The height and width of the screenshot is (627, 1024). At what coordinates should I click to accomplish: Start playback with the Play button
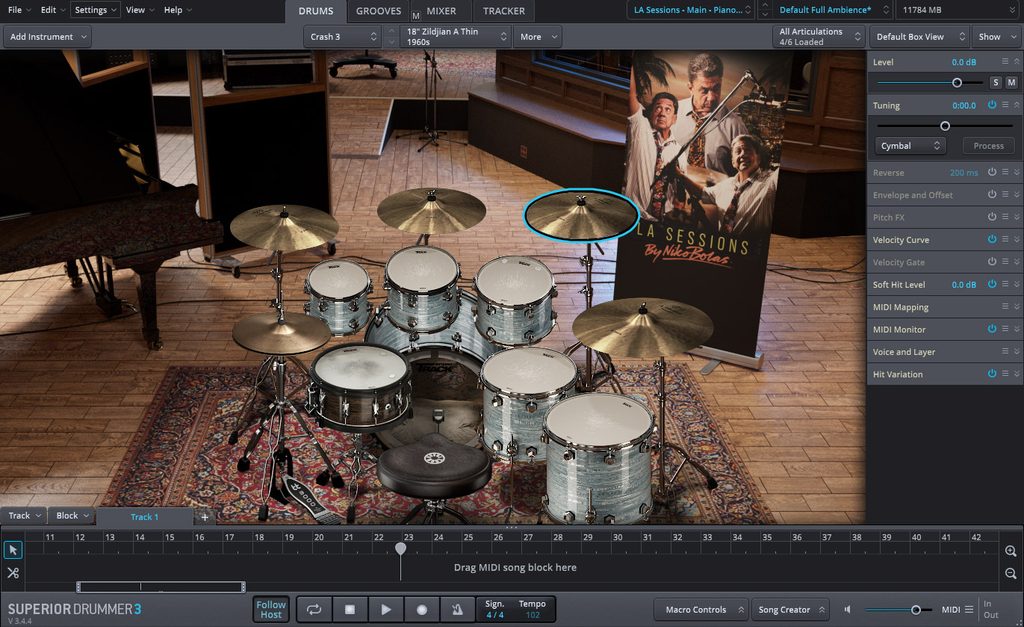tap(386, 609)
